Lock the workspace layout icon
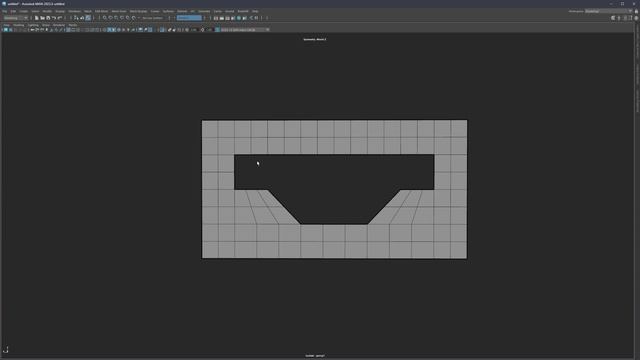 tap(636, 11)
